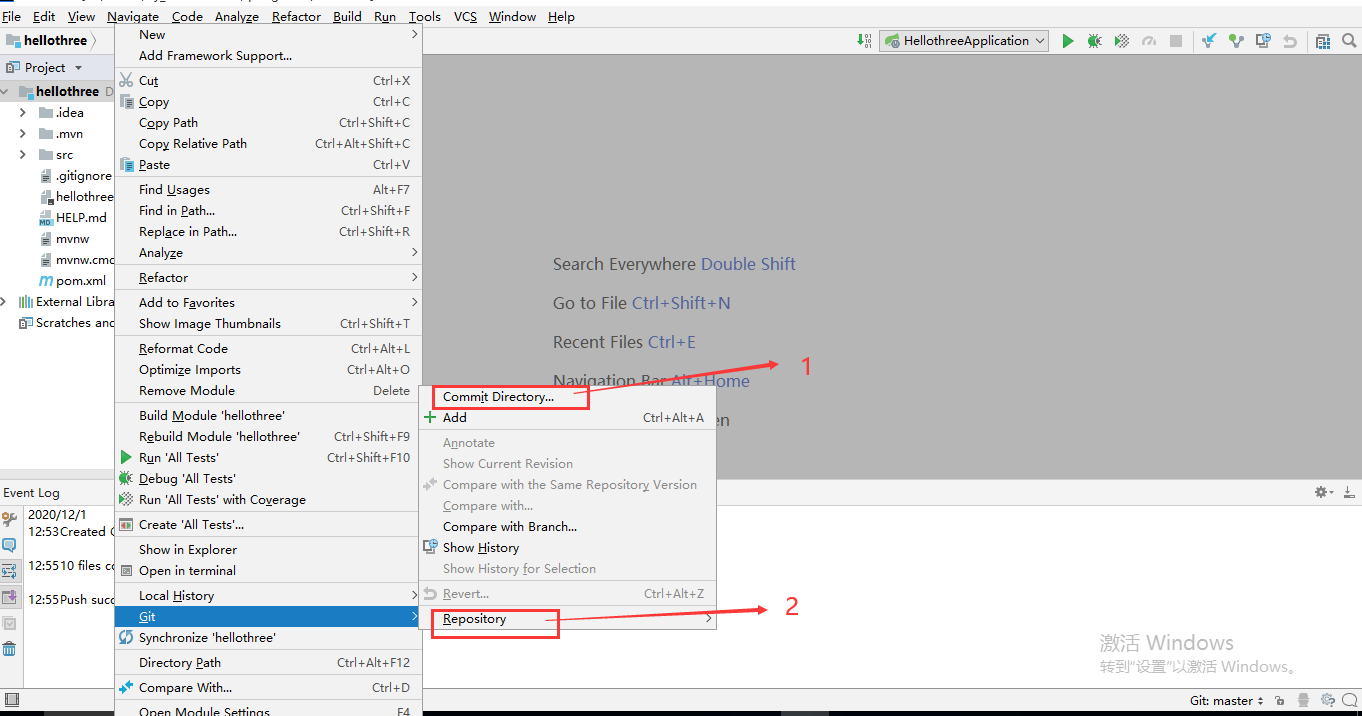
Task: Run with Coverage using the toolbar icon
Action: point(1121,40)
